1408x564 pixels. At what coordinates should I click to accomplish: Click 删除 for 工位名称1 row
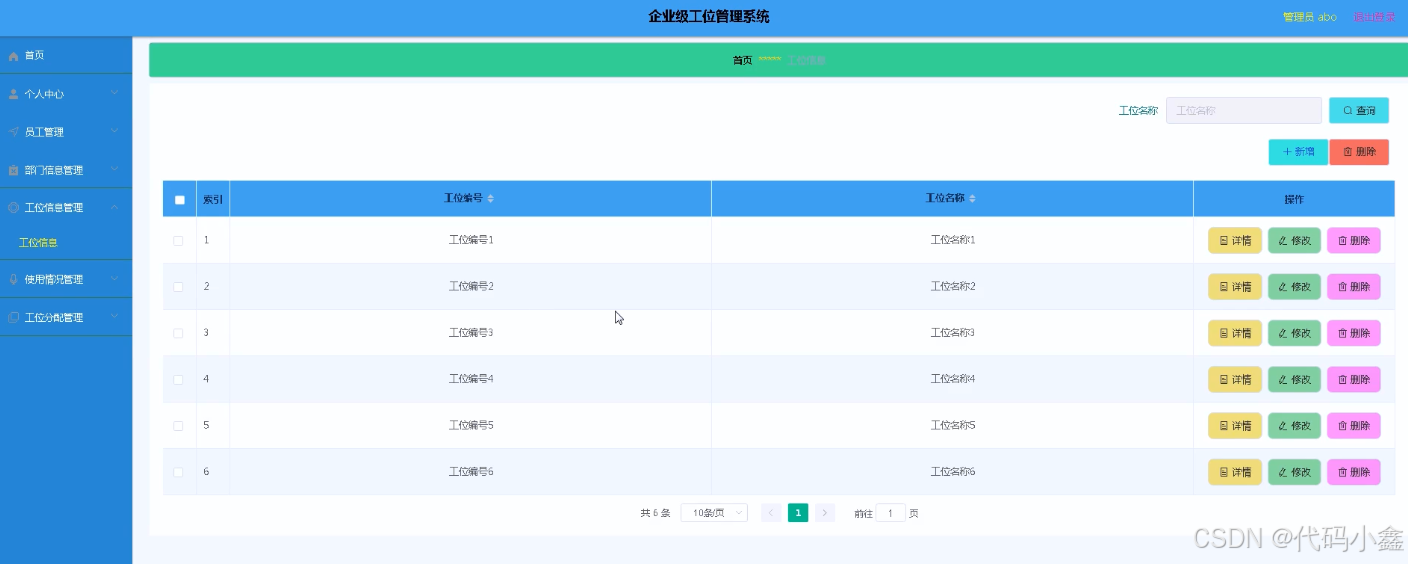(1354, 241)
